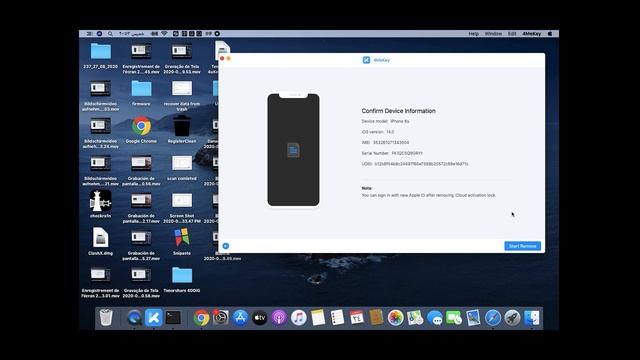Open Maps from the Dock

(415, 318)
